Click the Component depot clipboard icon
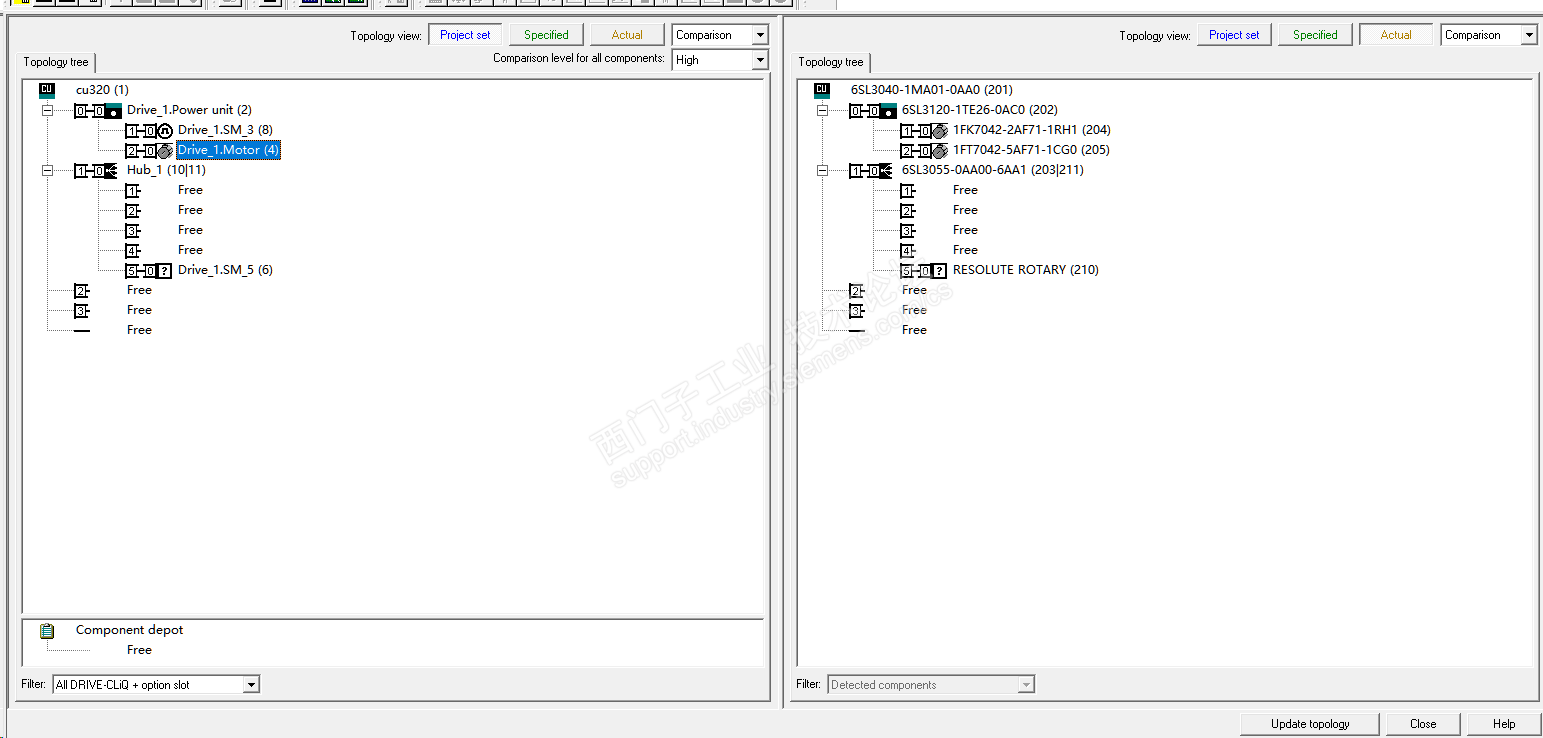This screenshot has width=1543, height=738. pos(47,631)
